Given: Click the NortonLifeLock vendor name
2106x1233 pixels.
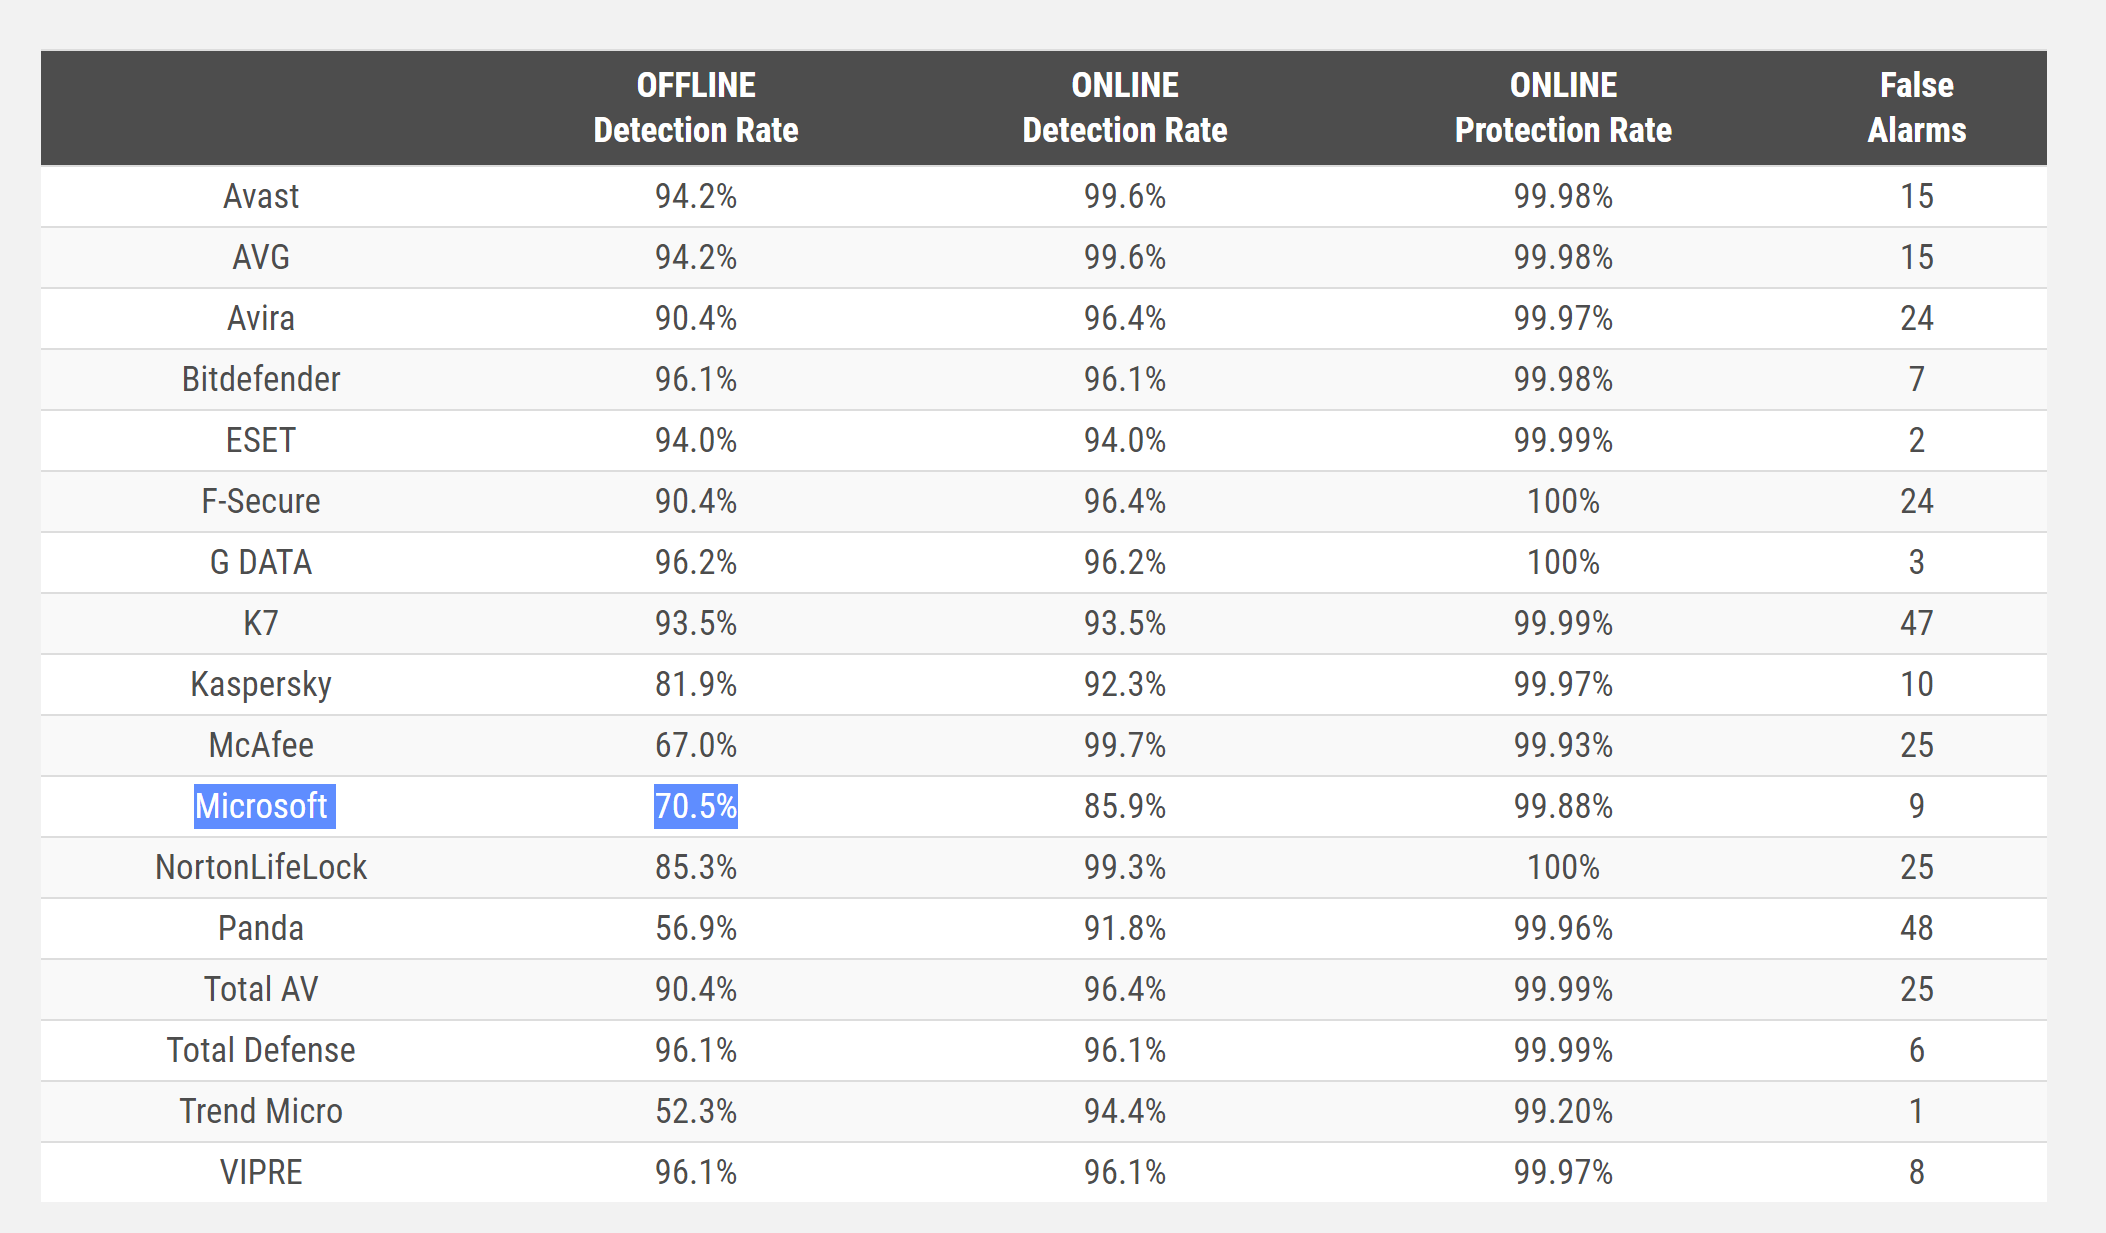Looking at the screenshot, I should click(261, 867).
